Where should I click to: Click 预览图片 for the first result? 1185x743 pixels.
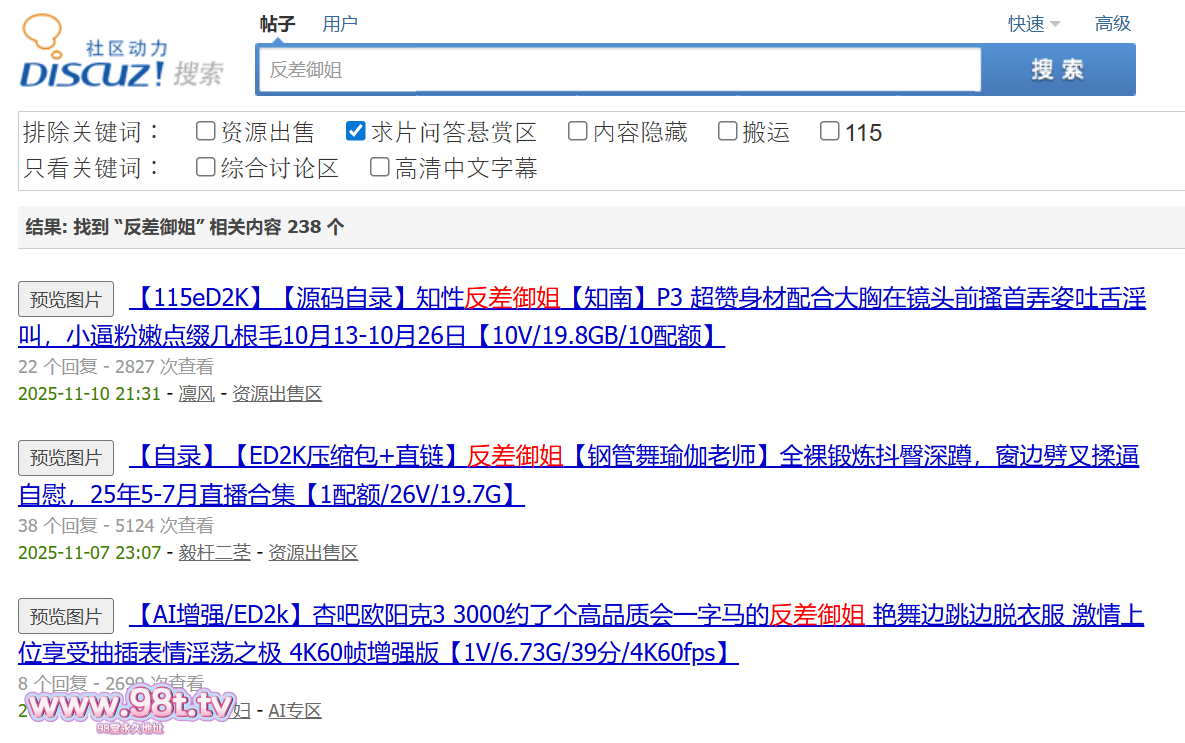(x=66, y=299)
